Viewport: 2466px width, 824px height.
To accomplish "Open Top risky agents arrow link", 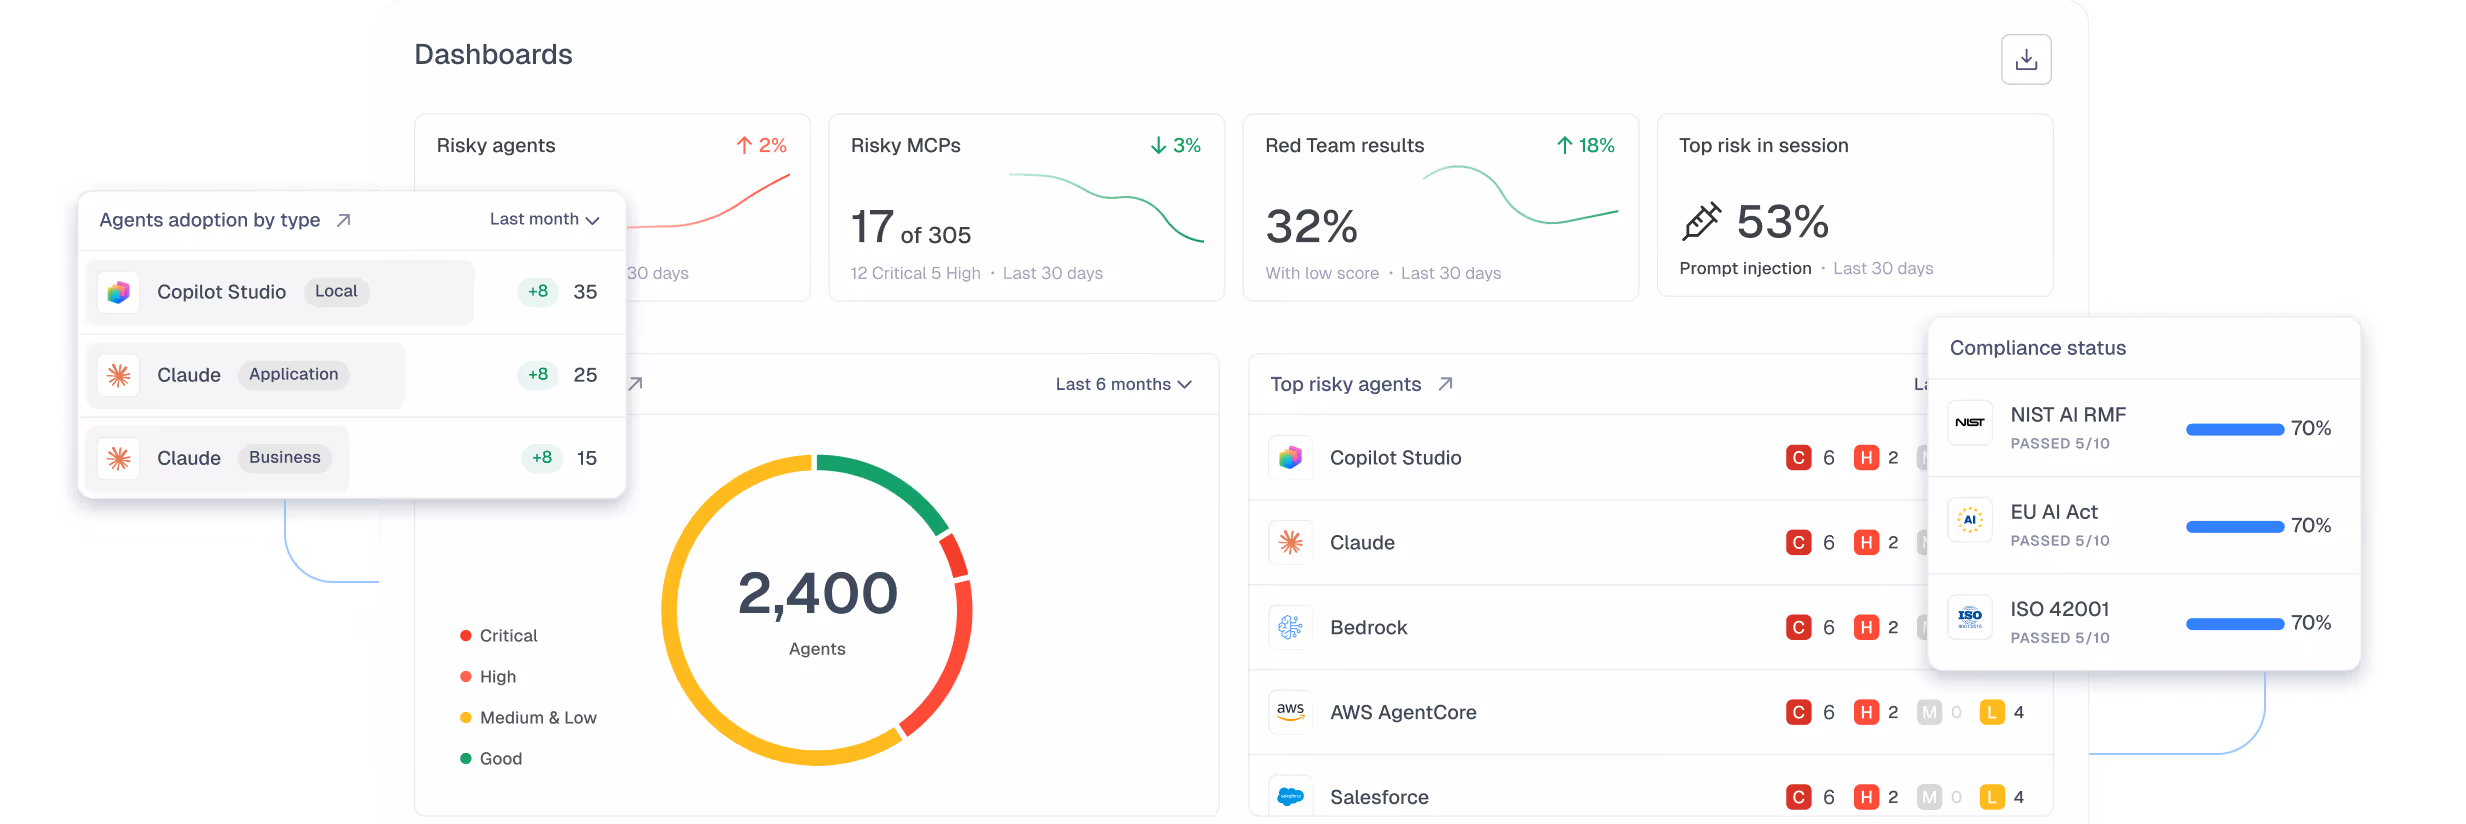I will click(x=1445, y=384).
